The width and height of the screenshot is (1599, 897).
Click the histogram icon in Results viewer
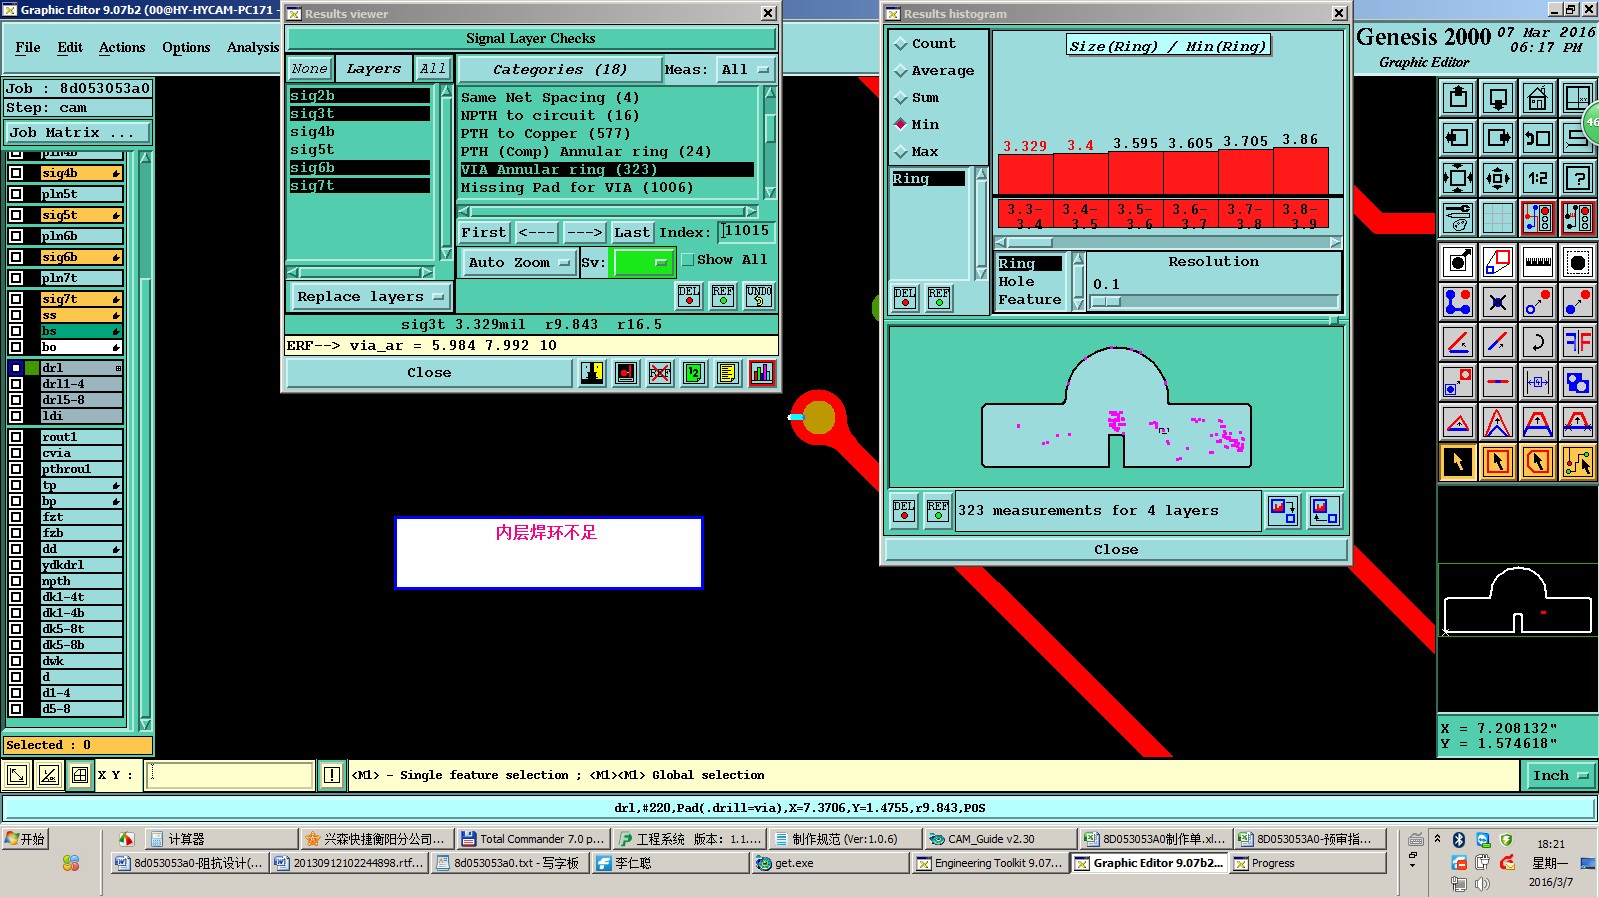(762, 373)
